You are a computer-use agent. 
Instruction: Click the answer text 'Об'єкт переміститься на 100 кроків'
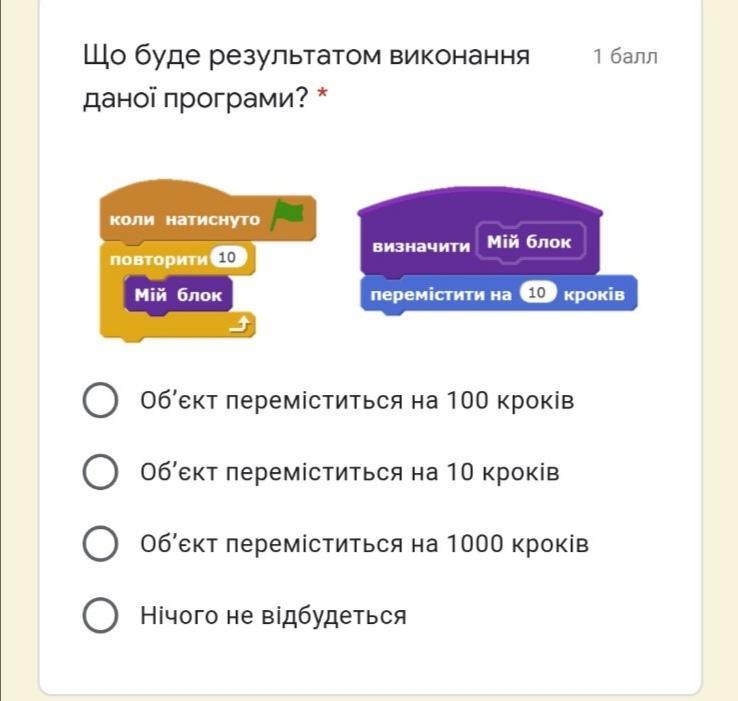(x=357, y=401)
